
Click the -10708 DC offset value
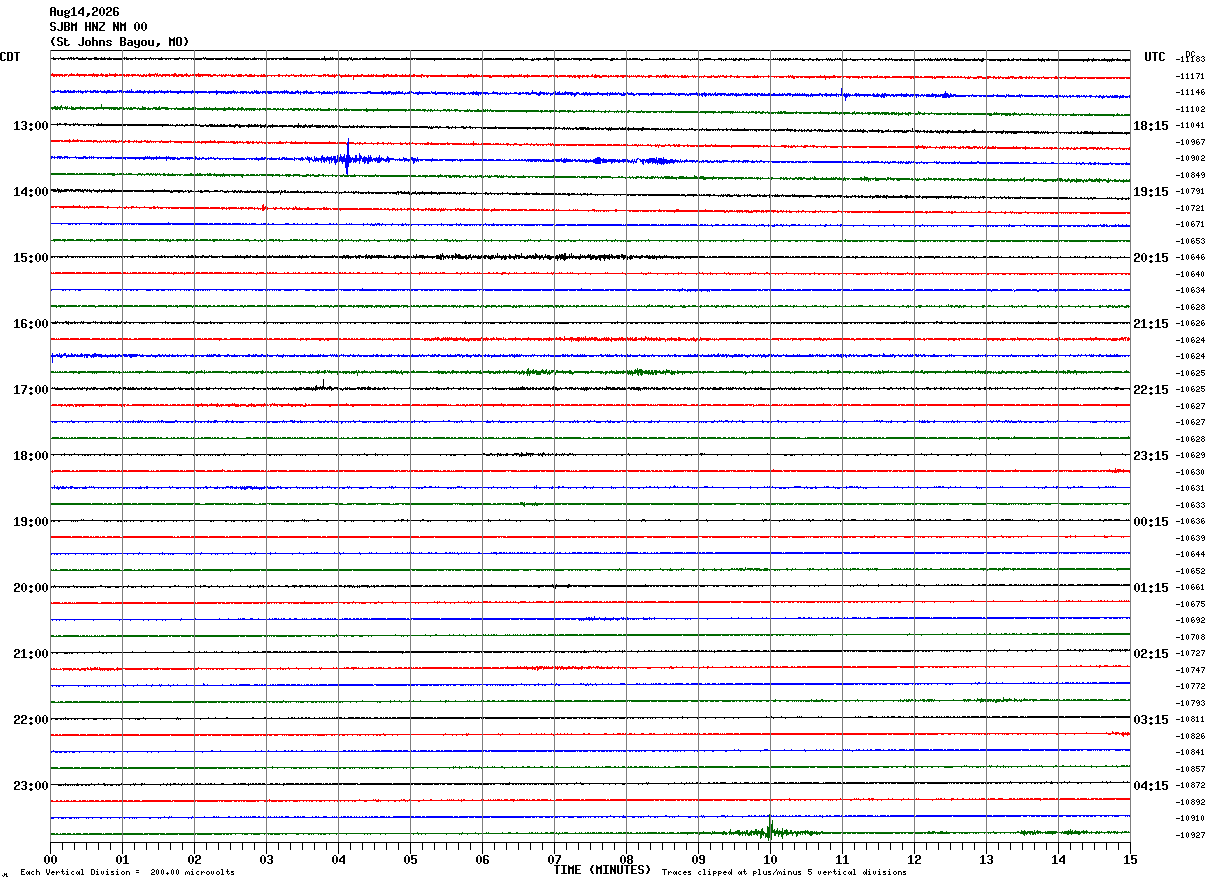[x=1190, y=637]
